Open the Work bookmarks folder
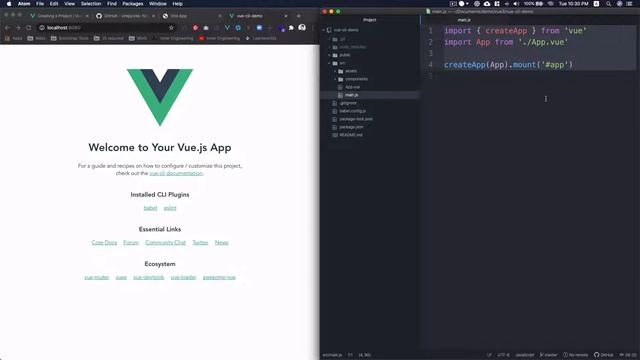The height and width of the screenshot is (360, 640). coord(138,38)
